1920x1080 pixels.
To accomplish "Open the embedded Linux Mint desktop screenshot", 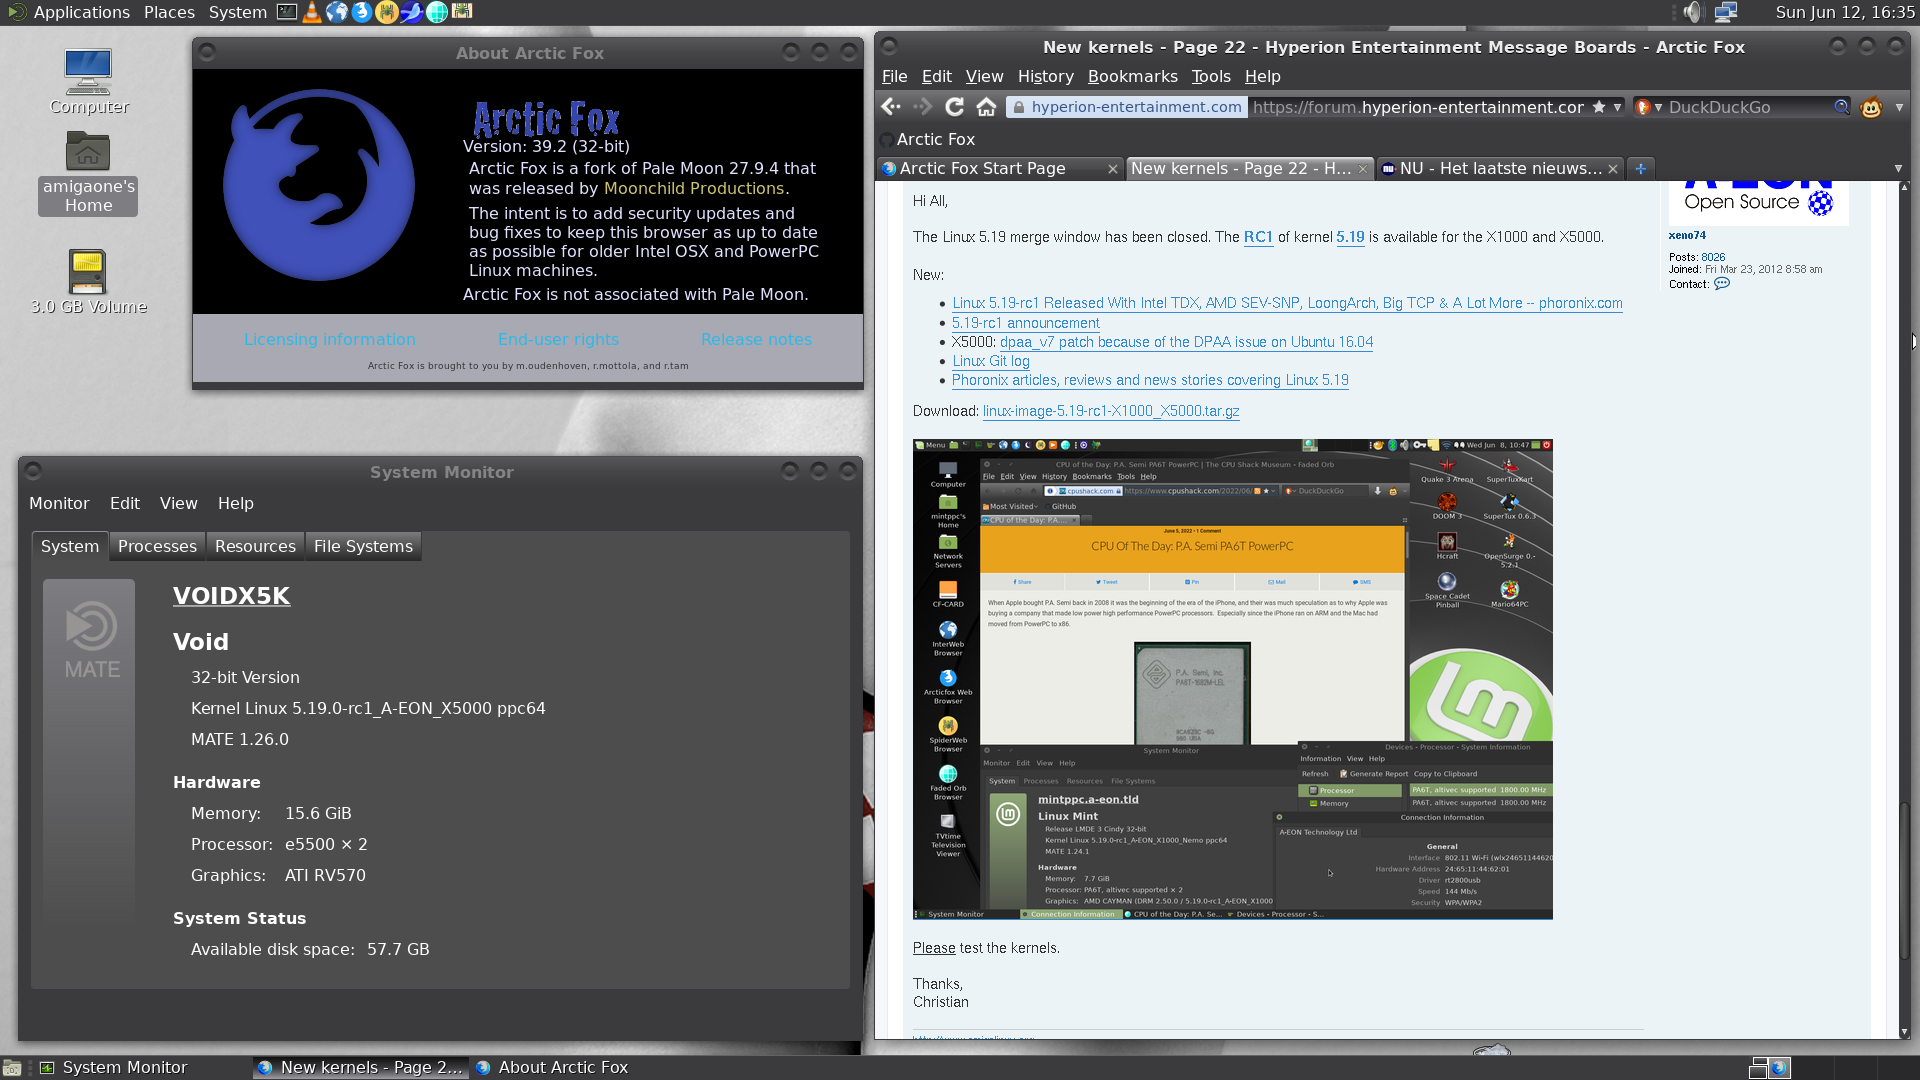I will point(1232,679).
